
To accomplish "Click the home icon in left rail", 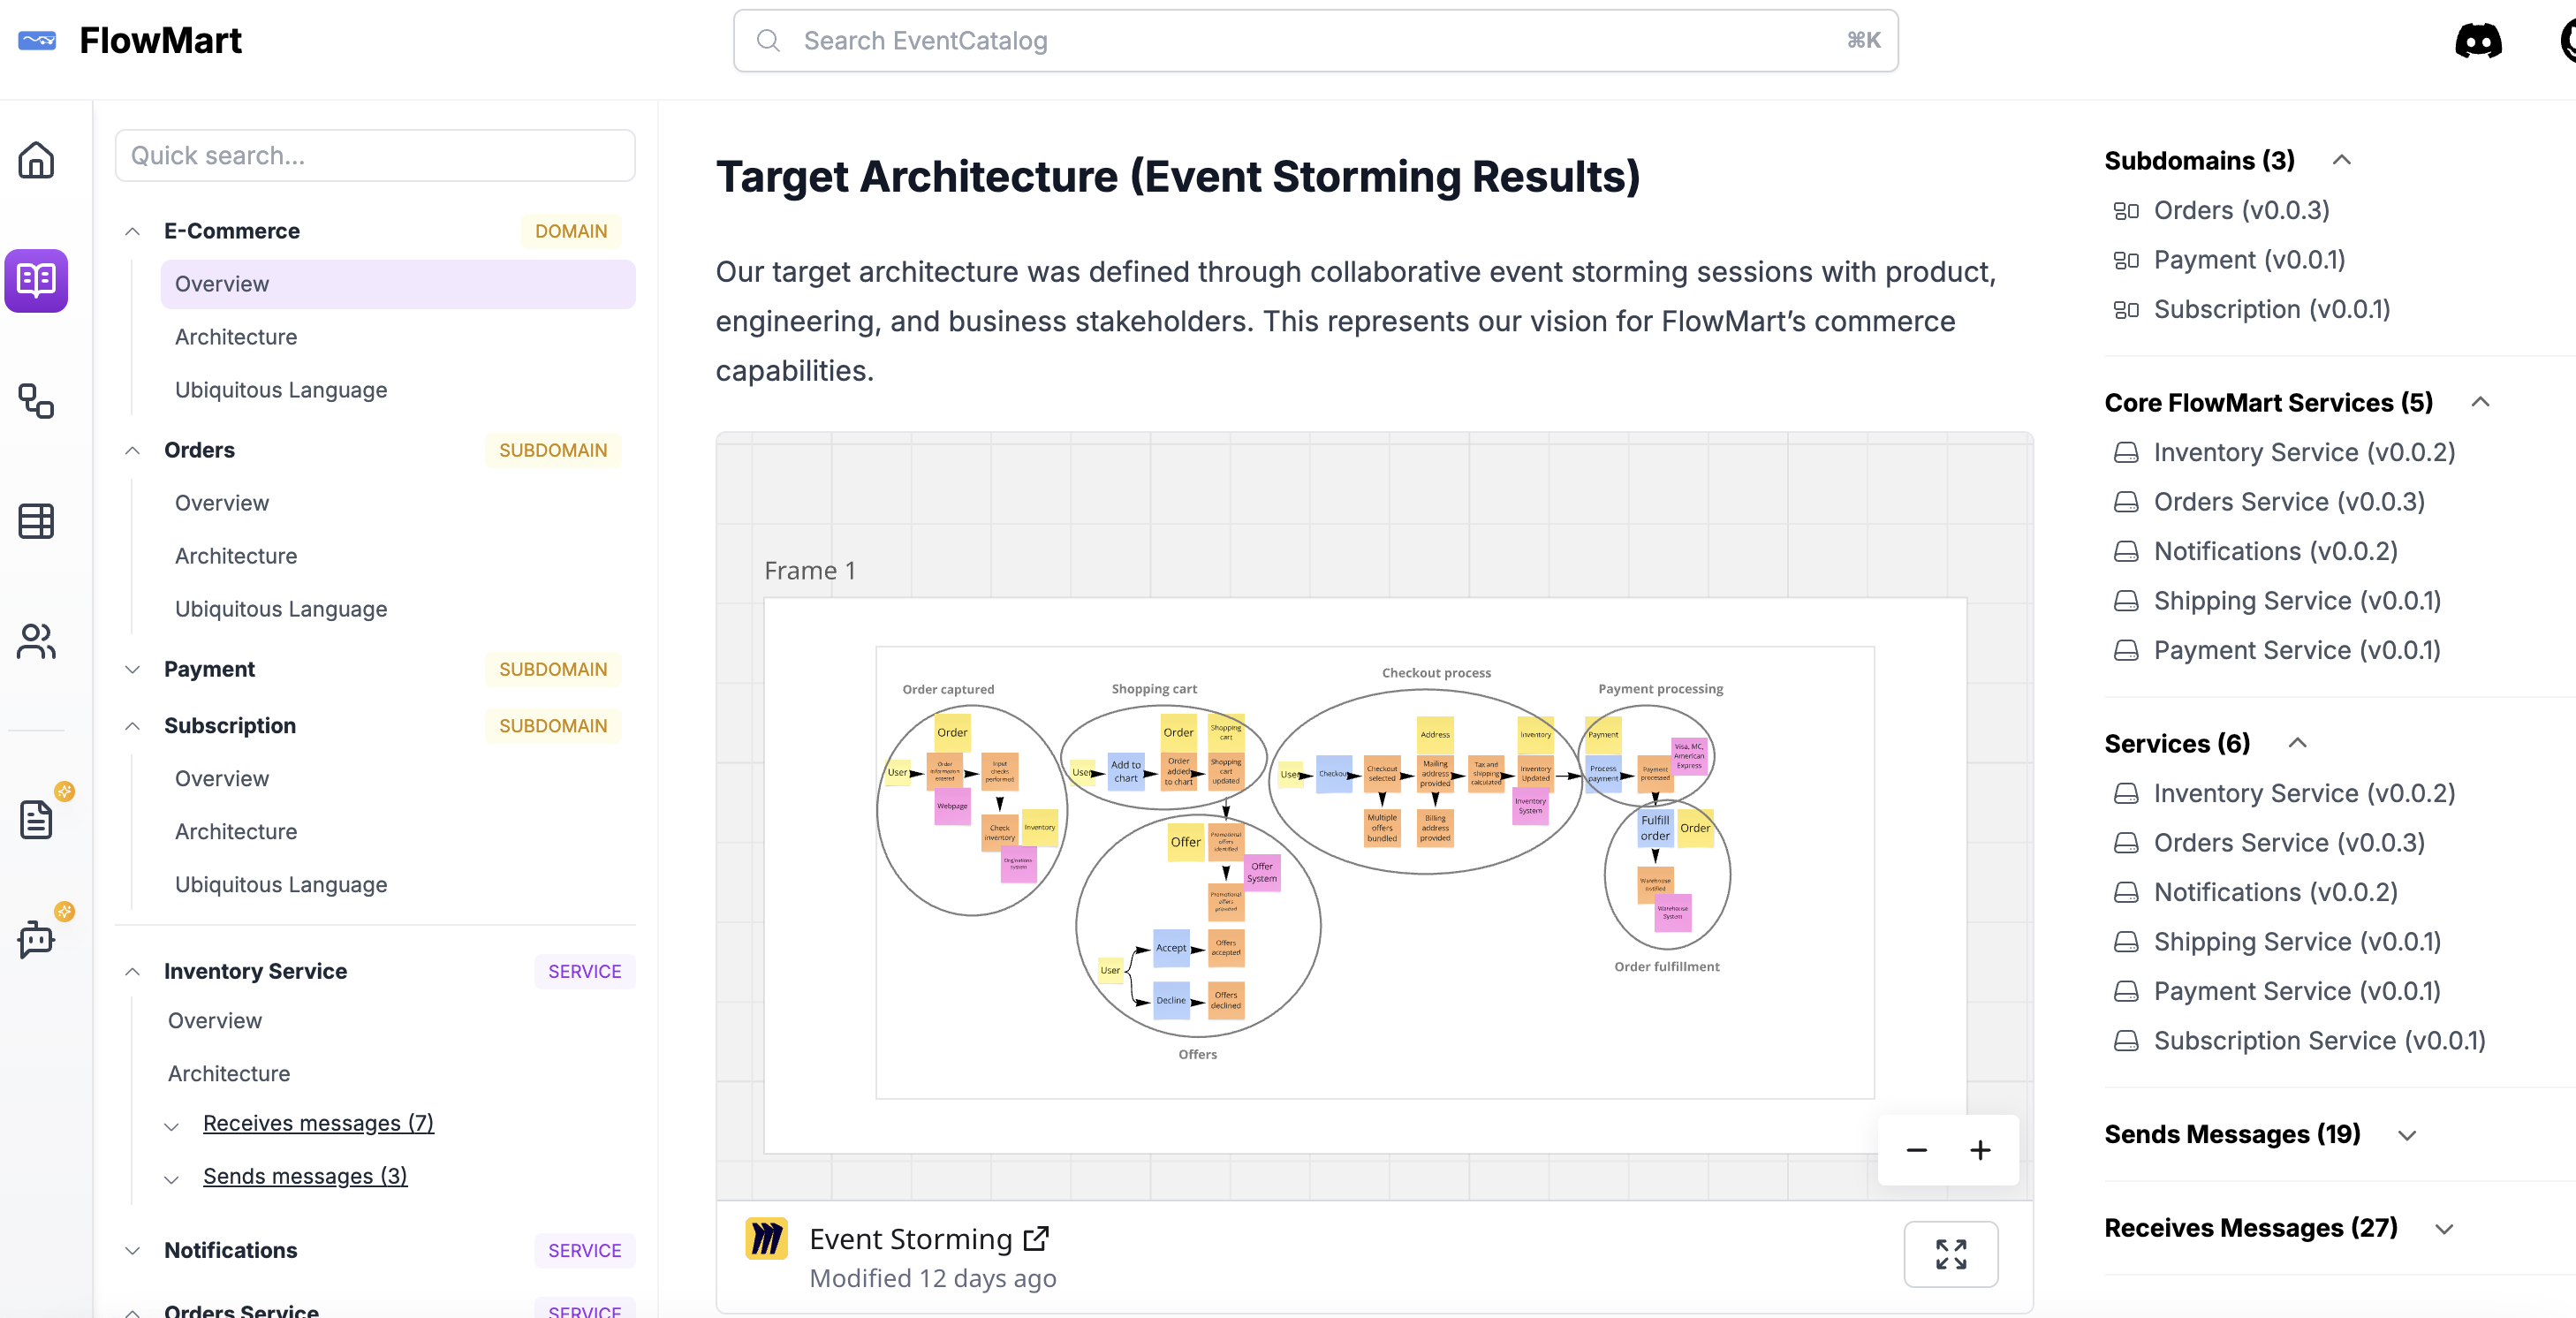I will 36,160.
